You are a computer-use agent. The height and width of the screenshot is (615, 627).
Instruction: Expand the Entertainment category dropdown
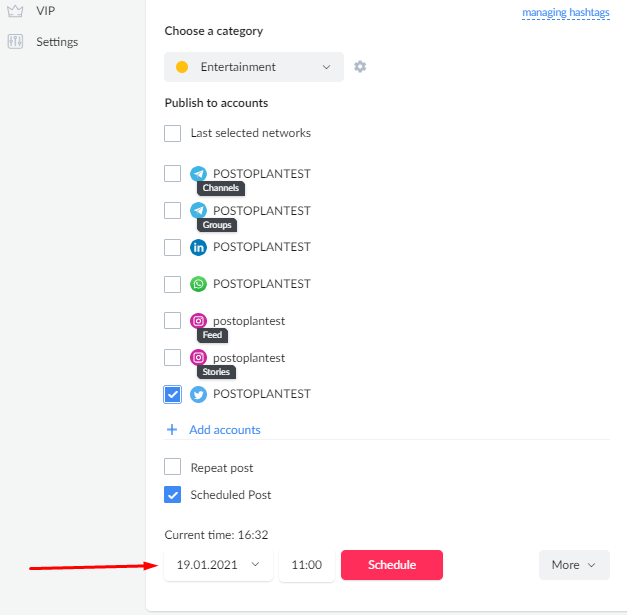tap(254, 67)
